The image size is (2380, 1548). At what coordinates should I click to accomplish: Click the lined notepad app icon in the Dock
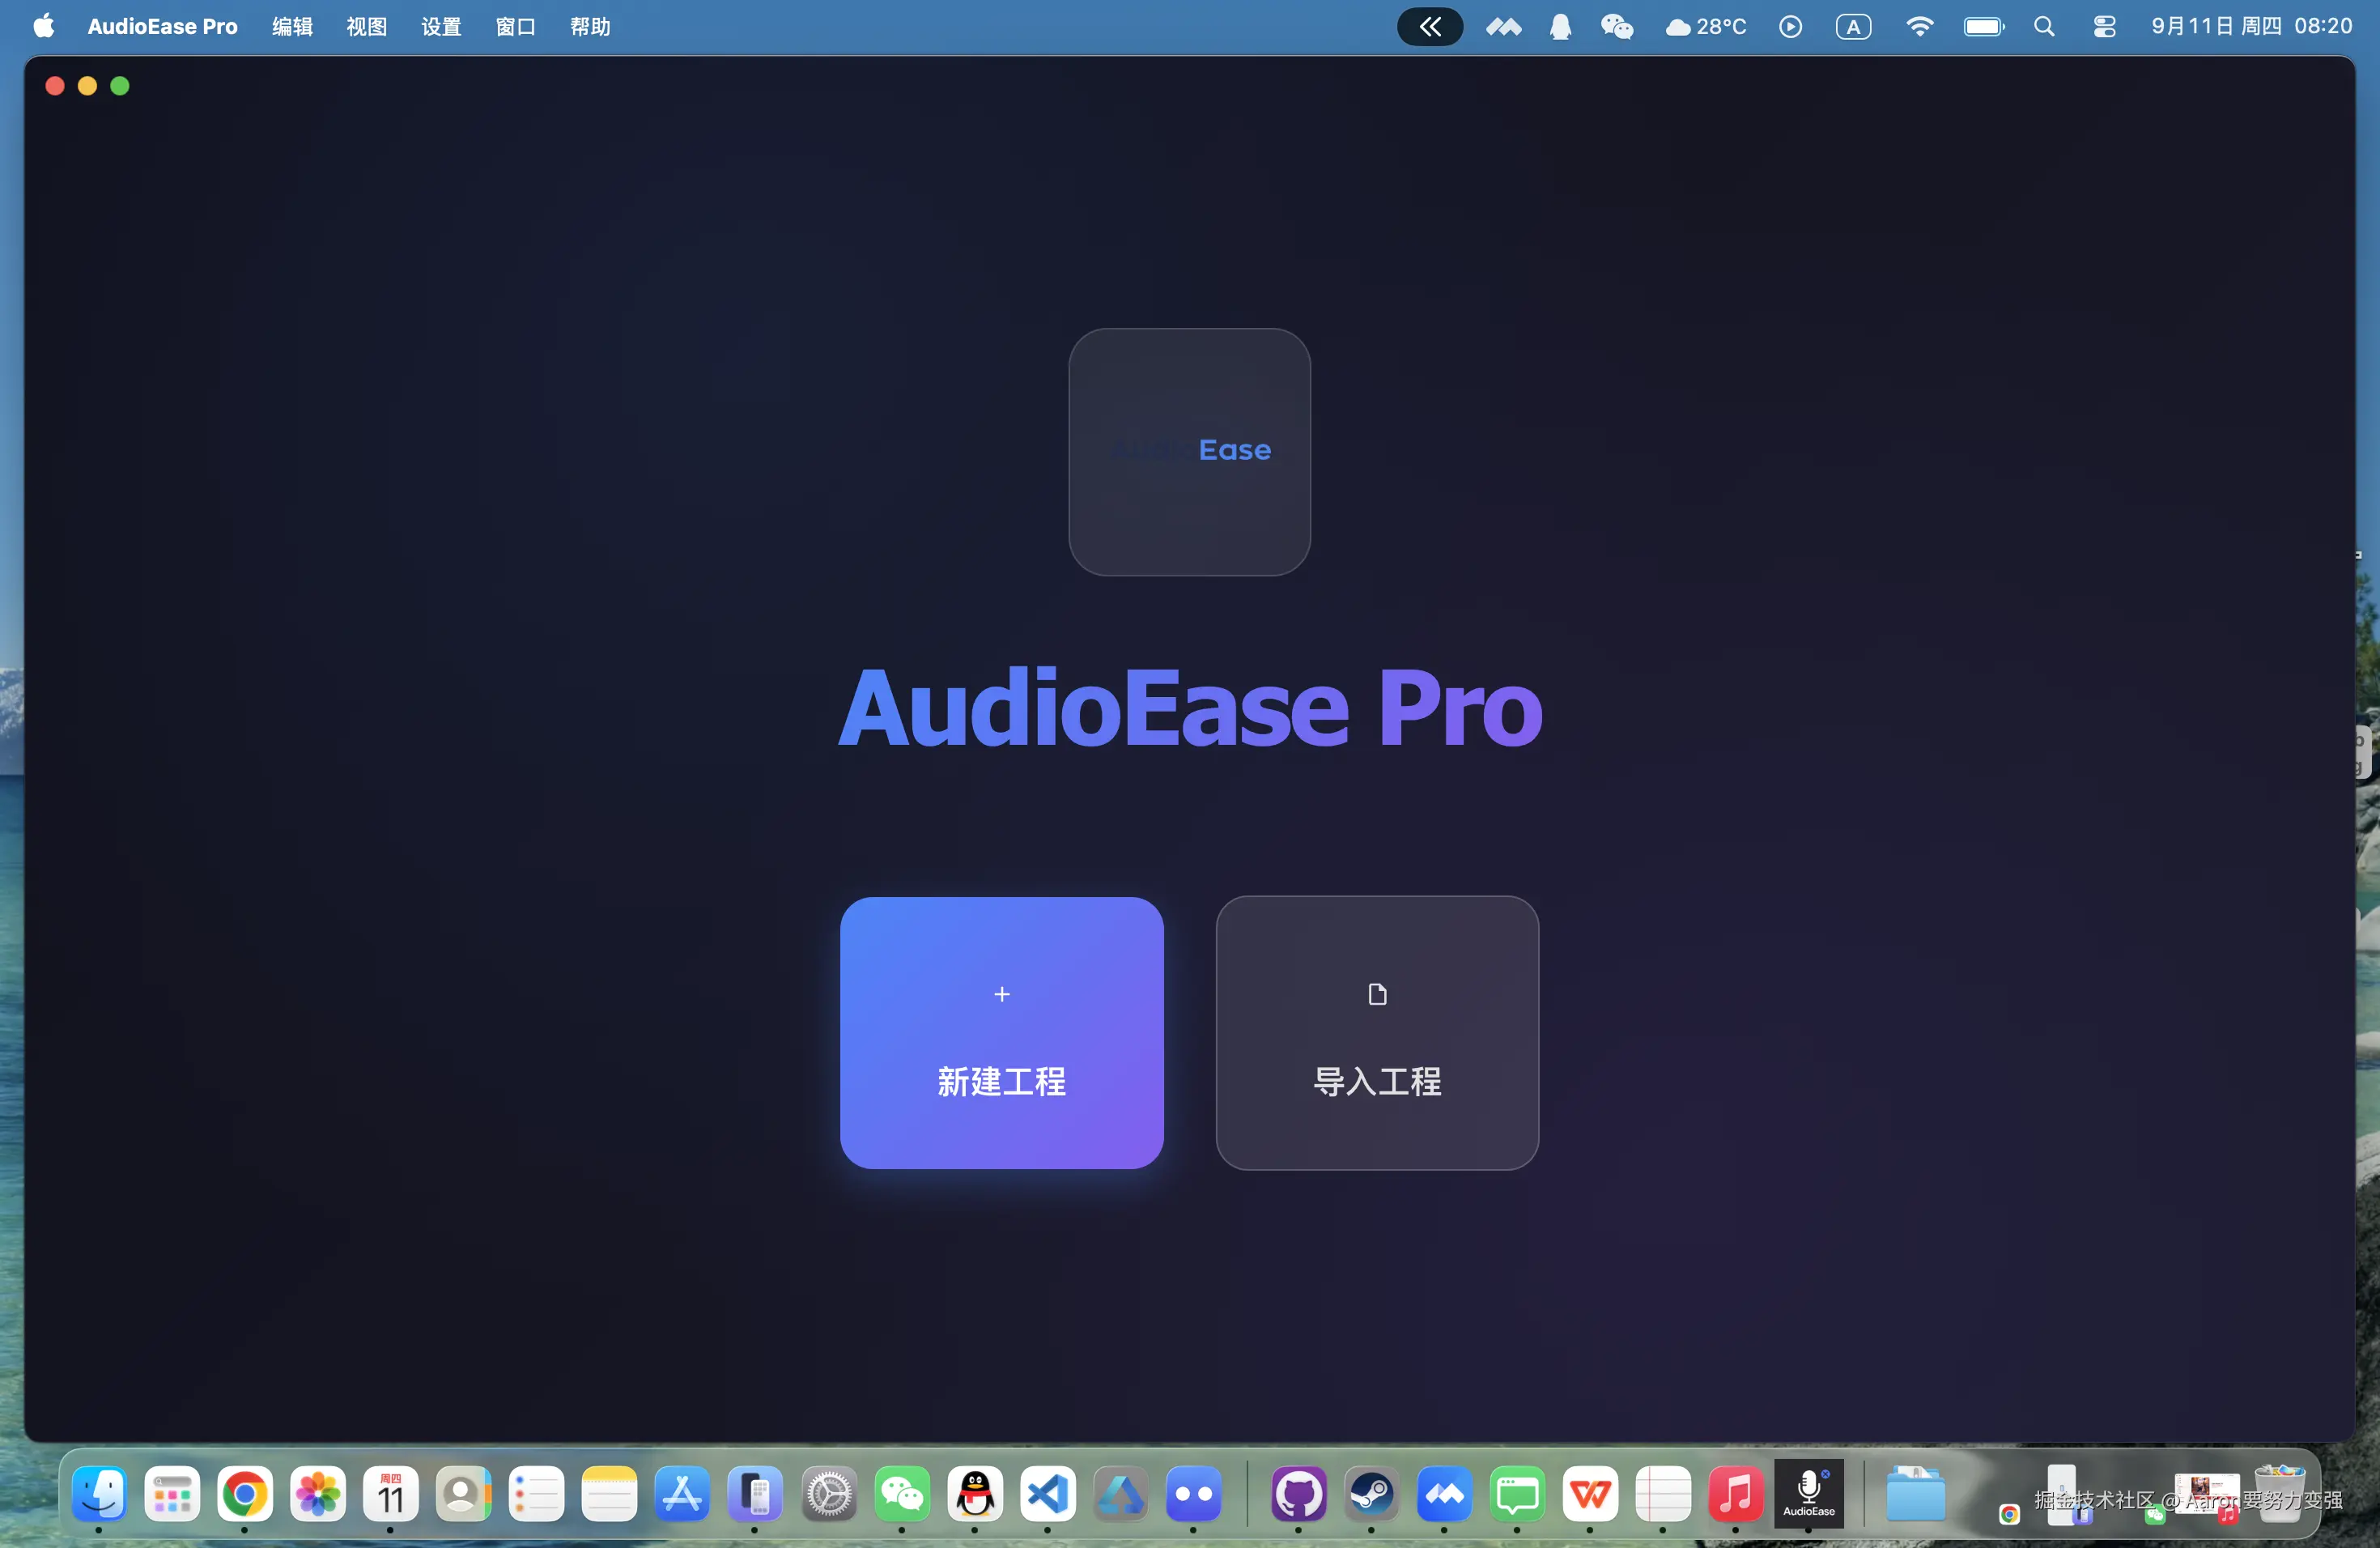click(x=1663, y=1494)
